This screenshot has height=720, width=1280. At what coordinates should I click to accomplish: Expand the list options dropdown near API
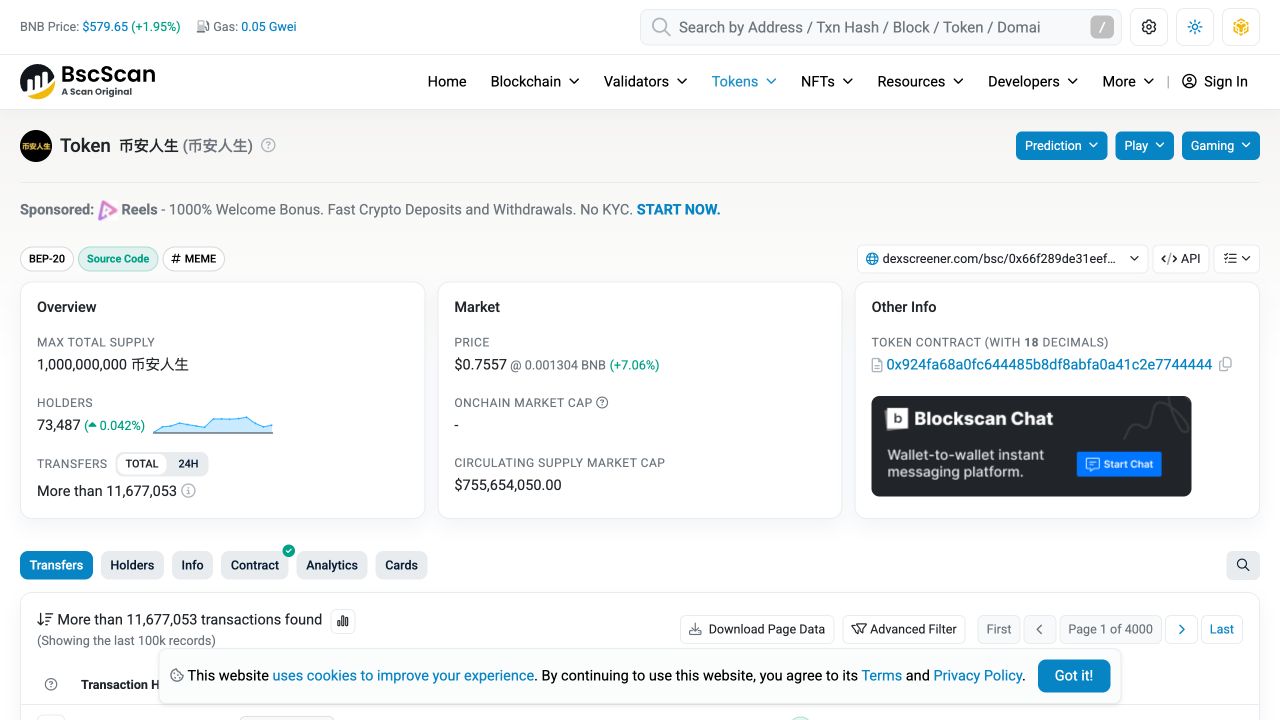pos(1237,258)
